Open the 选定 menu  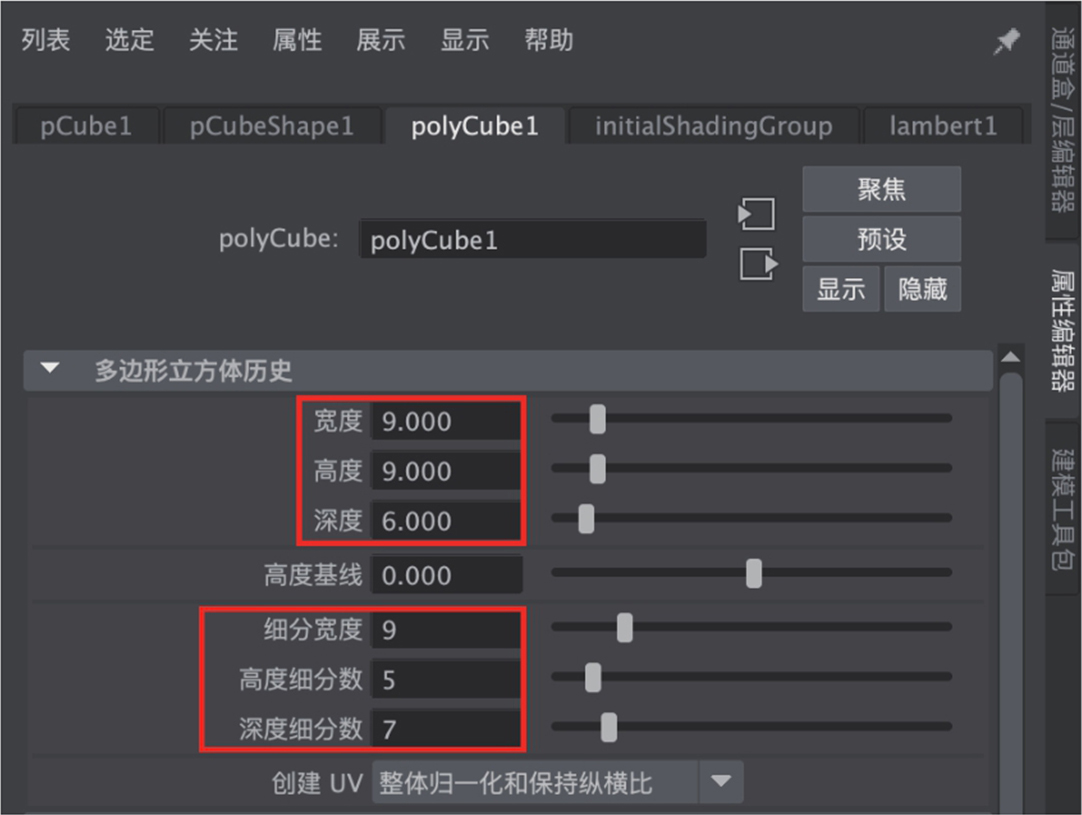click(130, 40)
